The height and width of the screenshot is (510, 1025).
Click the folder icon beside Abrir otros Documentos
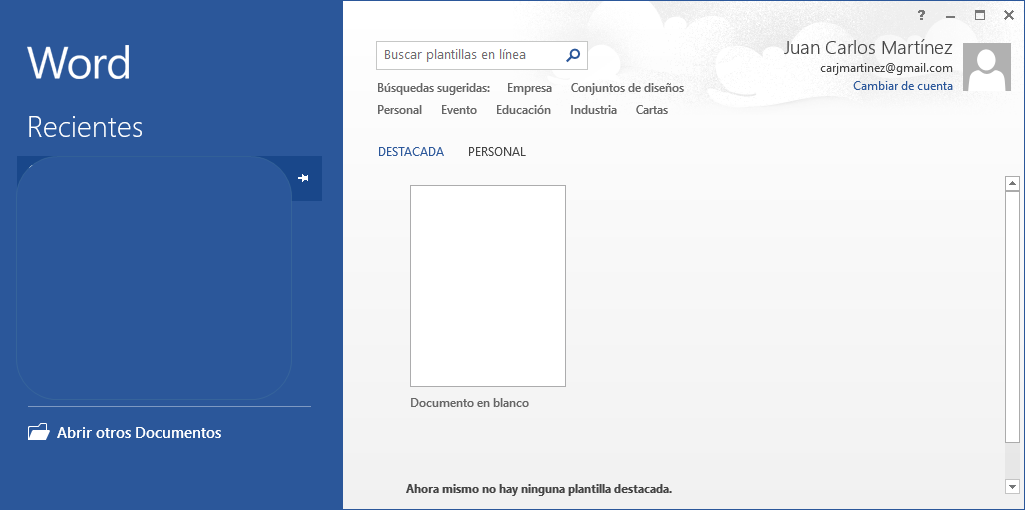pos(39,432)
